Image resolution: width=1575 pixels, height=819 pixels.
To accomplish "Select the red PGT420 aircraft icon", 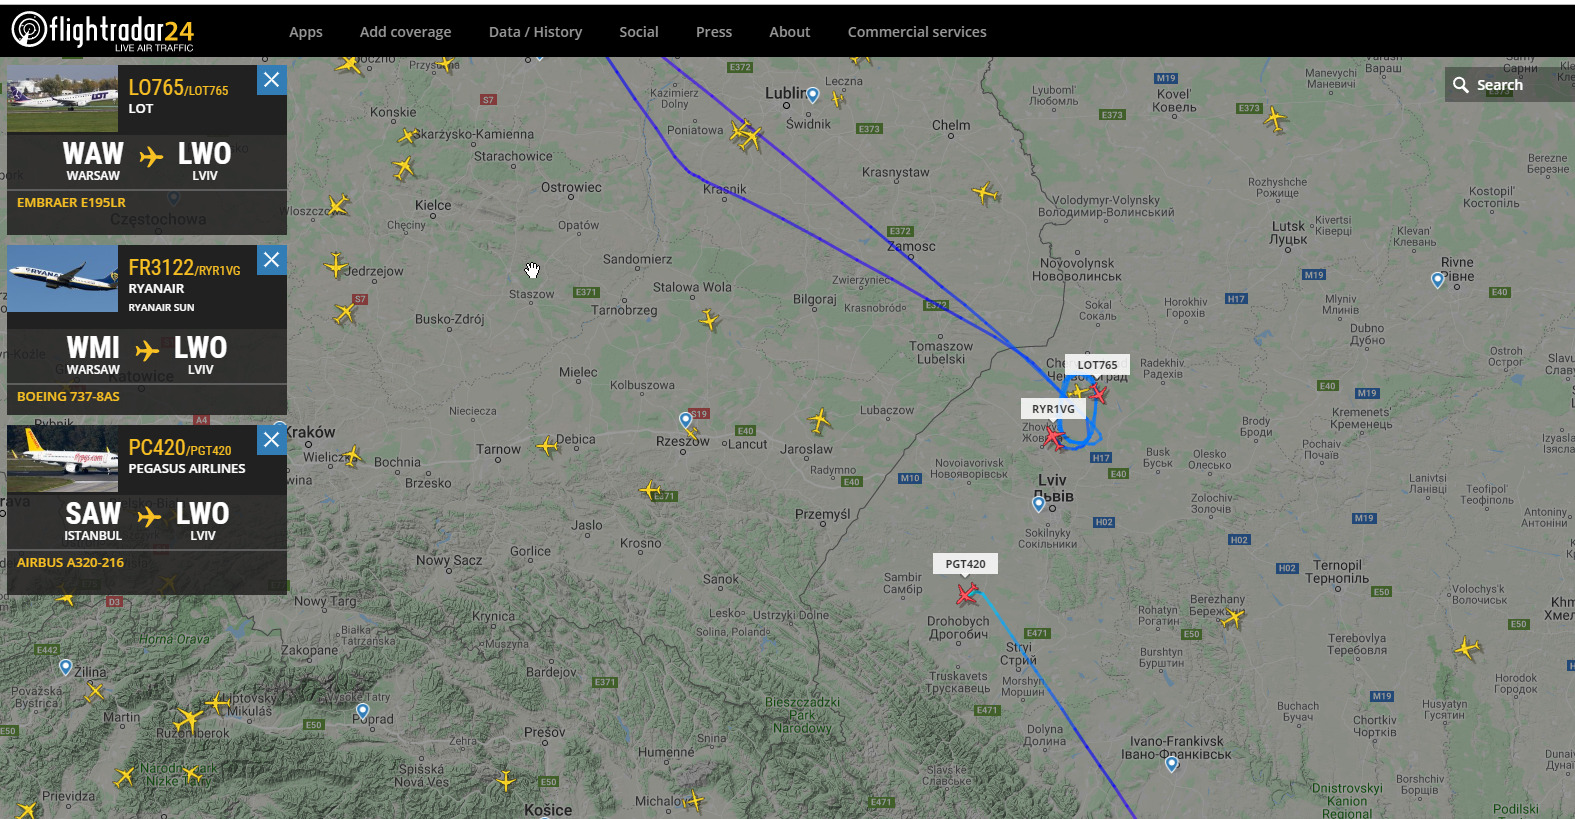I will click(966, 595).
